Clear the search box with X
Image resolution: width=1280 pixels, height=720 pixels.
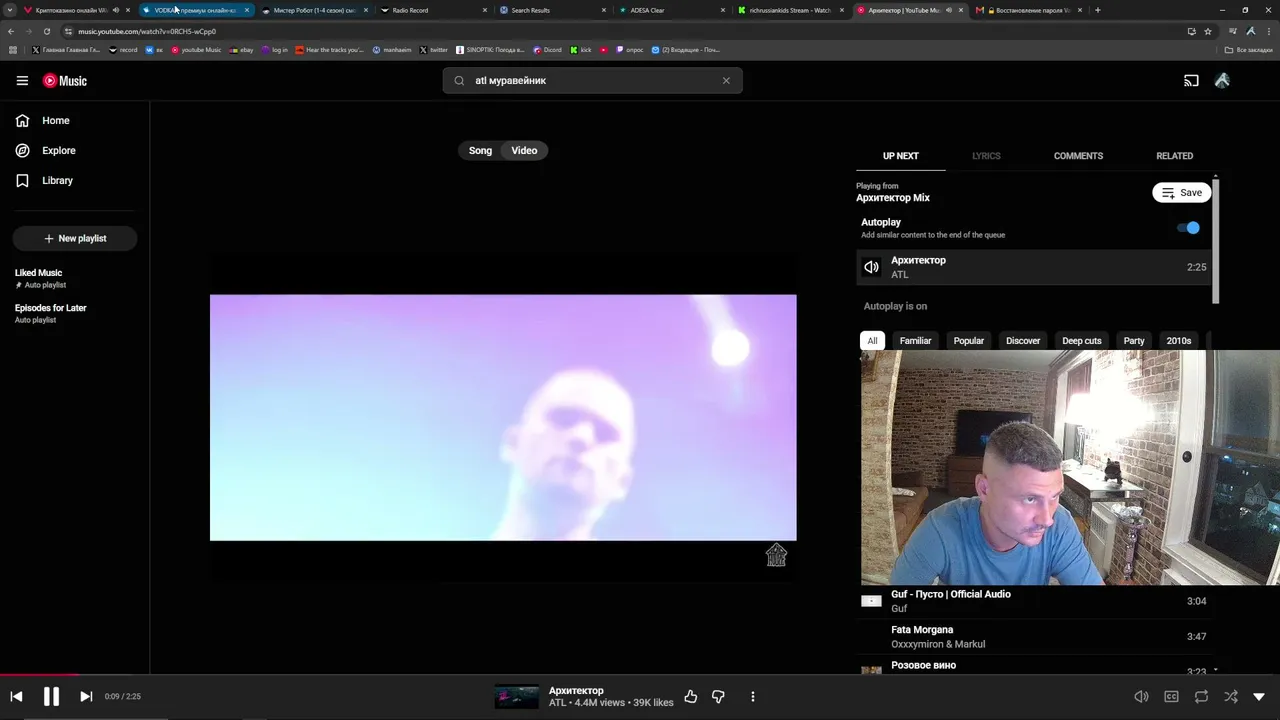click(x=726, y=81)
